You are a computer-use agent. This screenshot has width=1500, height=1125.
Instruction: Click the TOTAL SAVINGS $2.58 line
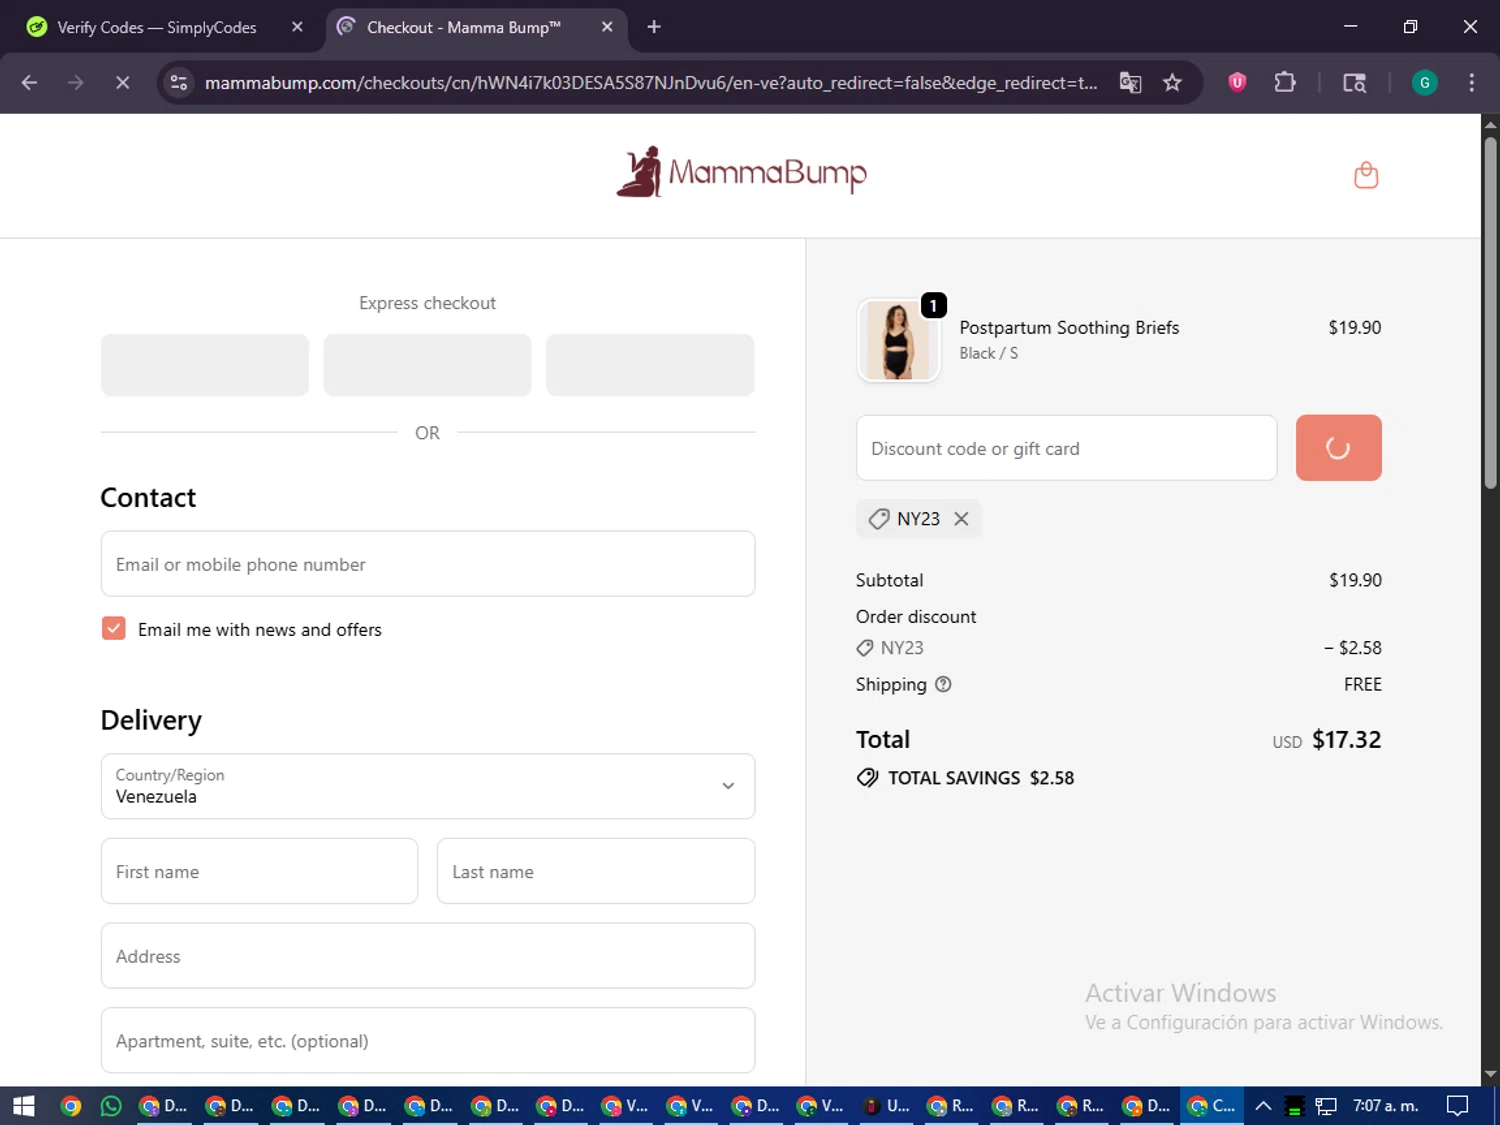(x=965, y=778)
